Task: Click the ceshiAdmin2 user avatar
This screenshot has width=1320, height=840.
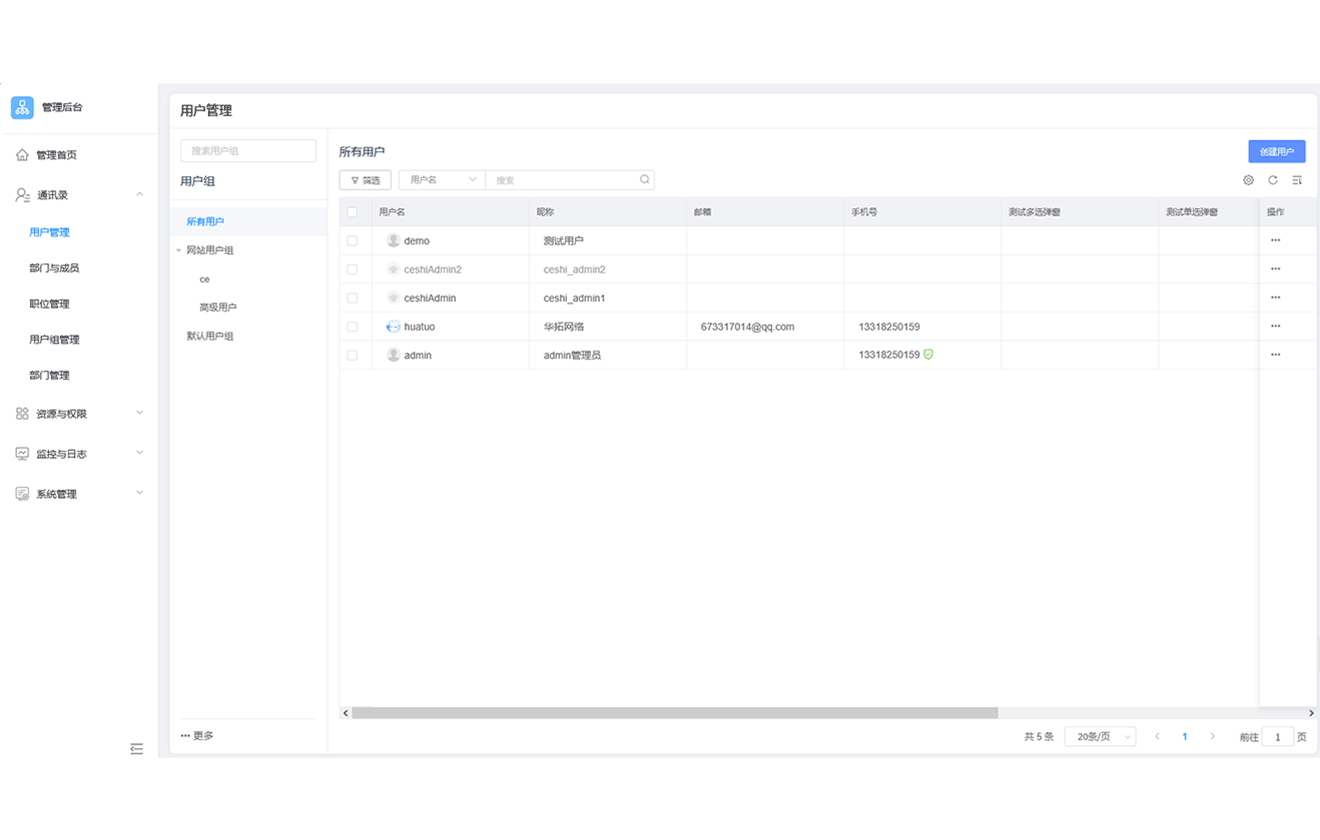Action: pos(393,269)
